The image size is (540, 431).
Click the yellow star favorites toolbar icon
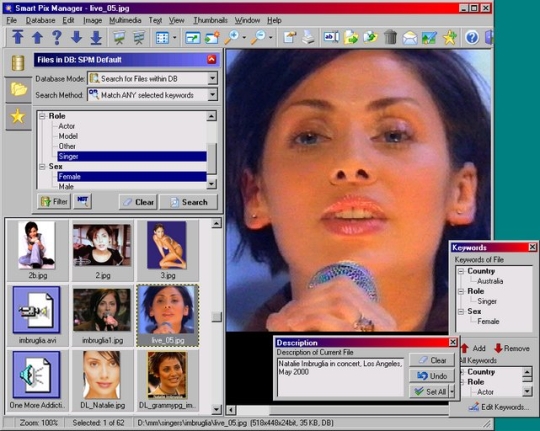[450, 37]
